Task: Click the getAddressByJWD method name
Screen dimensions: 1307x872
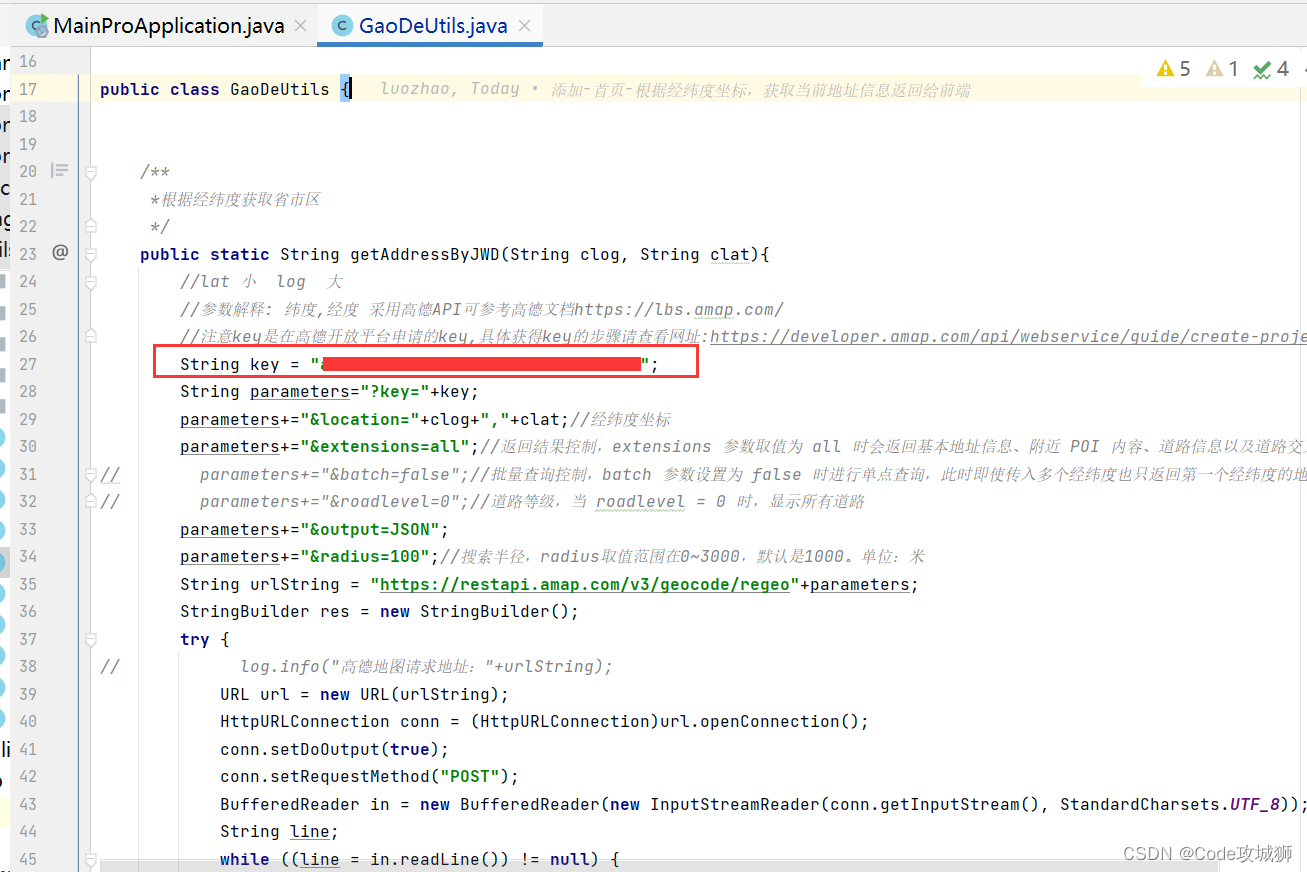Action: pyautogui.click(x=425, y=254)
